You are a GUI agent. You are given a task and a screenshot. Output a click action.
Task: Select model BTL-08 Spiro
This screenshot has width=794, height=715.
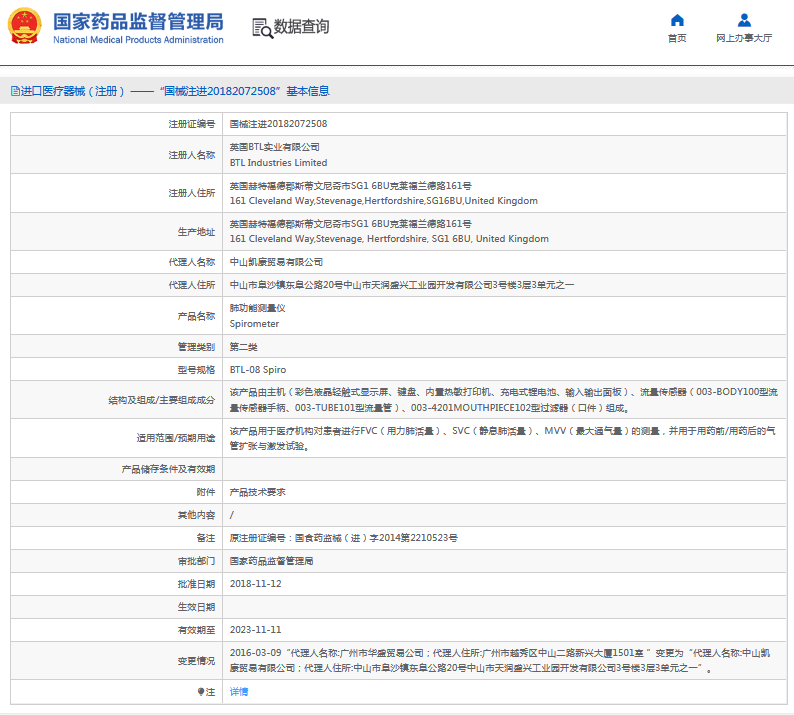pos(258,370)
